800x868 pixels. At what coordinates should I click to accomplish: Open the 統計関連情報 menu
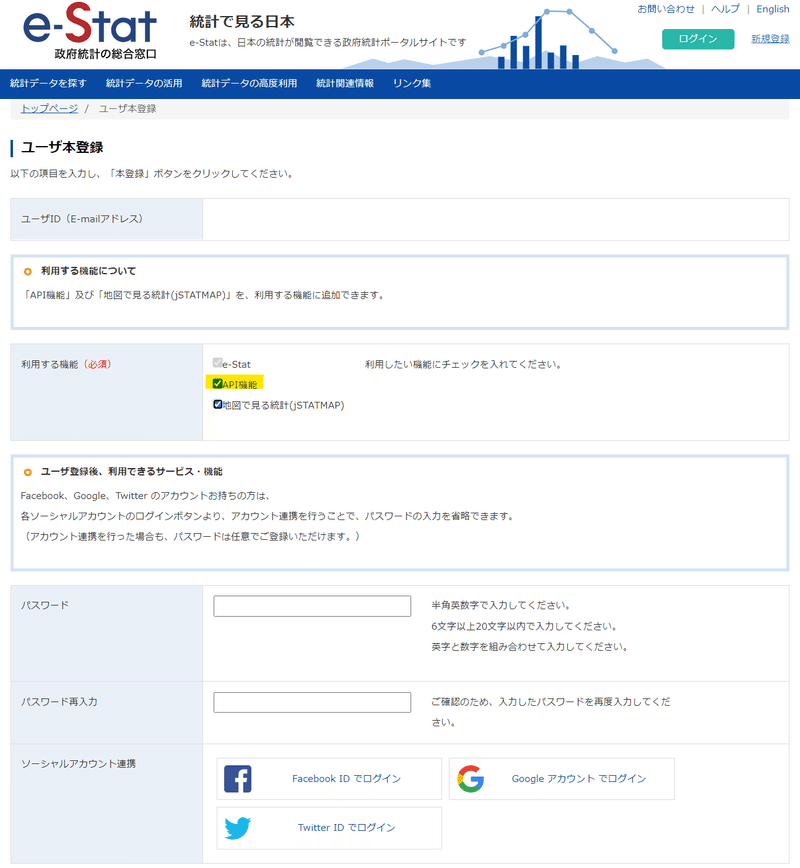pyautogui.click(x=343, y=85)
